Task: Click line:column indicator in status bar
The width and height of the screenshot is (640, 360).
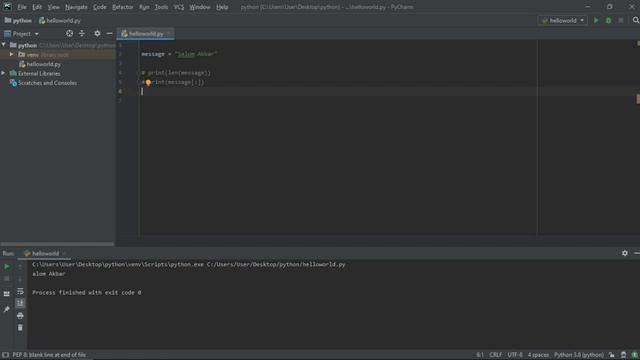Action: click(480, 355)
